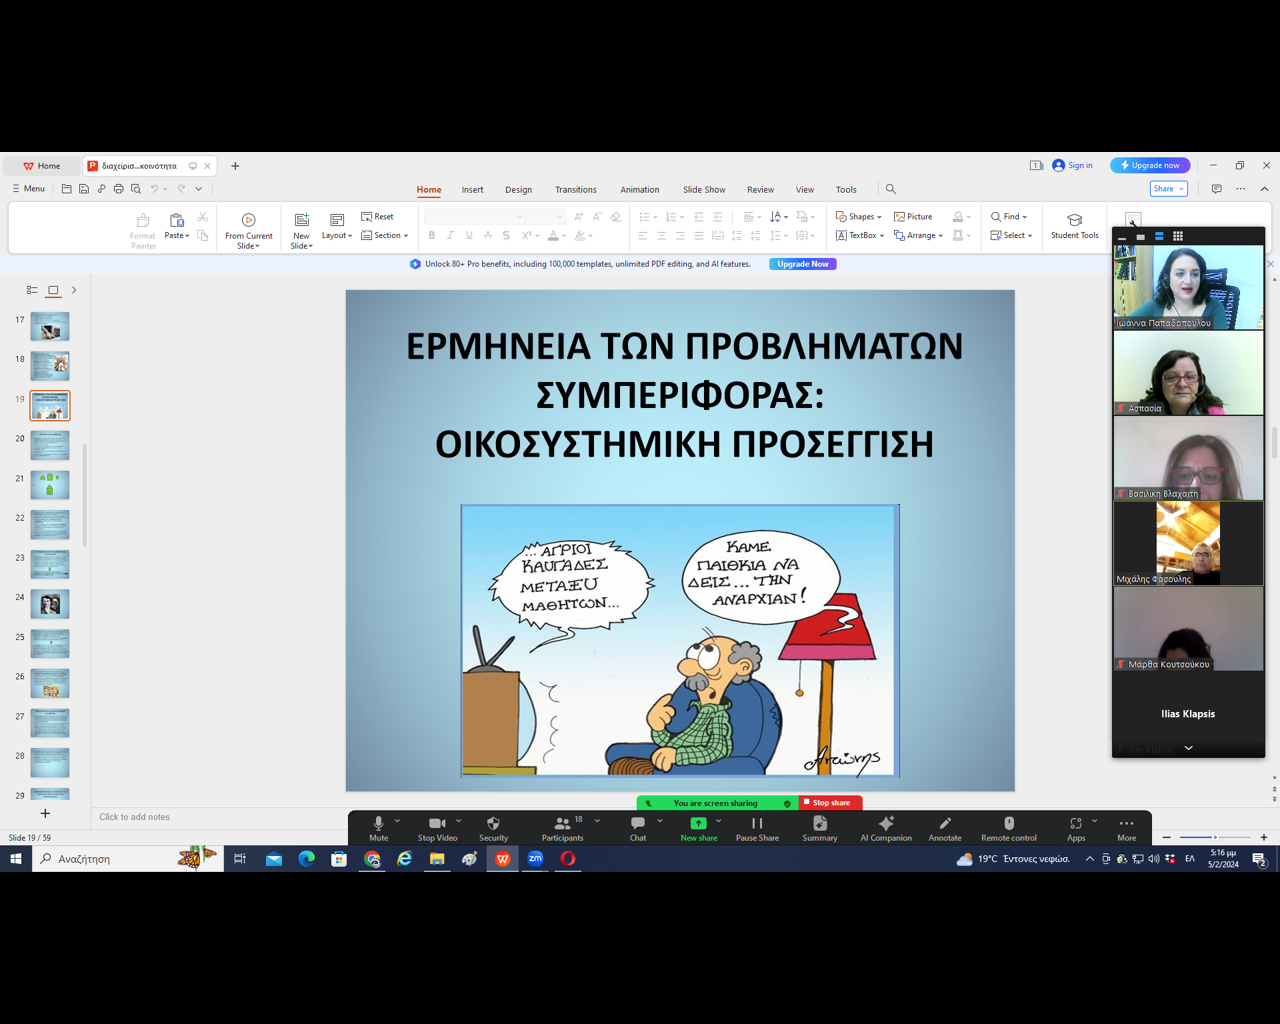Open Student Tools in the ribbon
Viewport: 1280px width, 1024px height.
[1074, 226]
